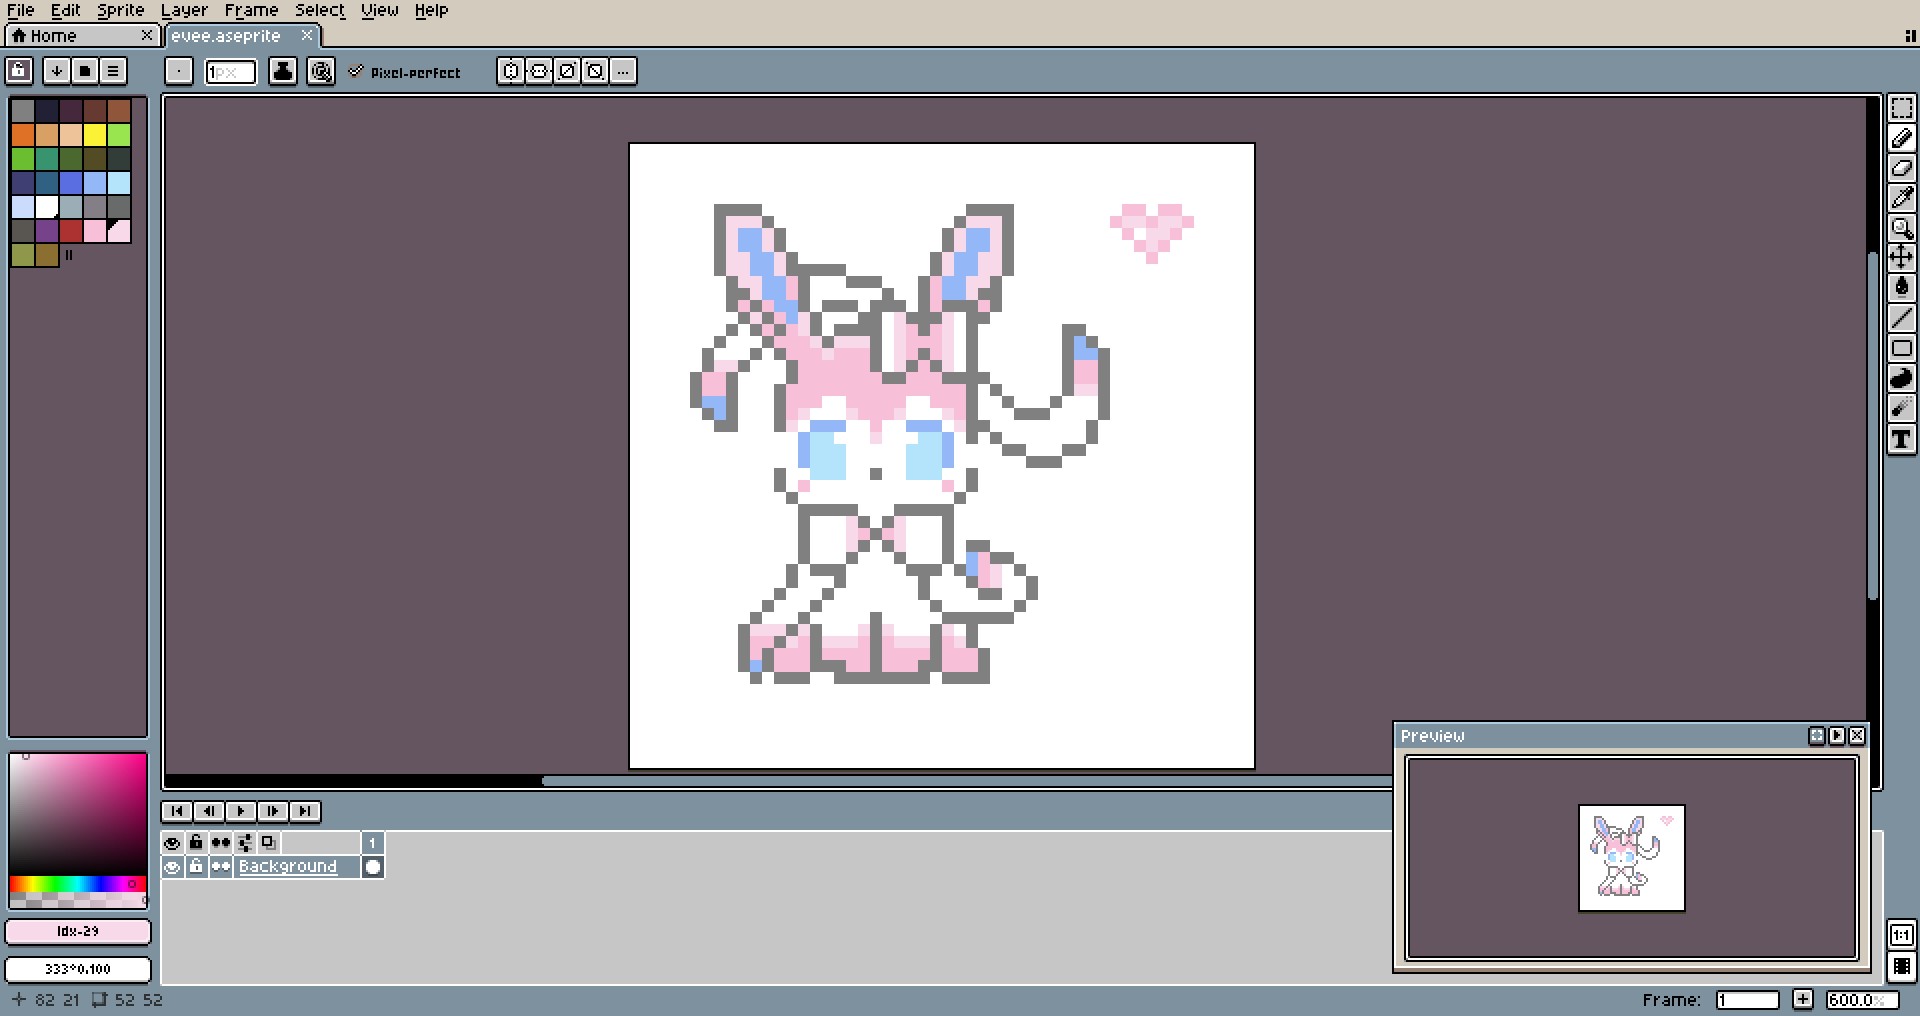The image size is (1920, 1016).
Task: Jump to the last frame
Action: pos(305,811)
